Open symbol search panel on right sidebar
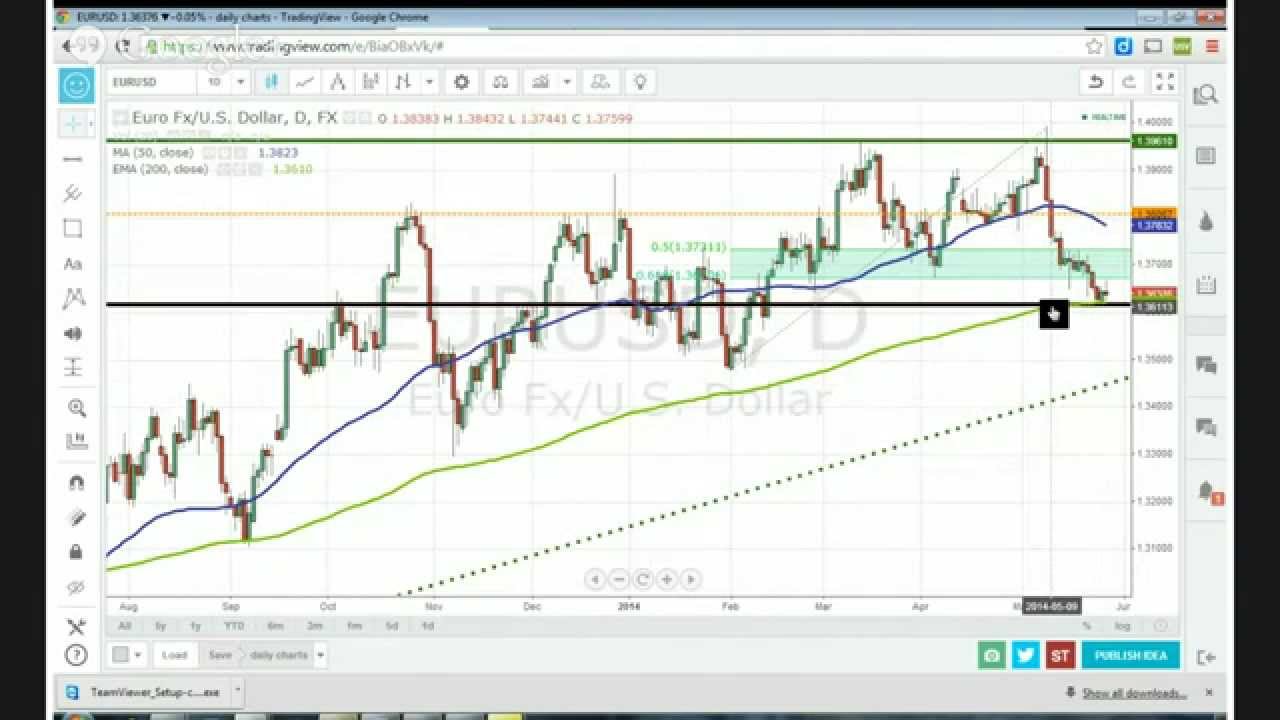 [1206, 95]
